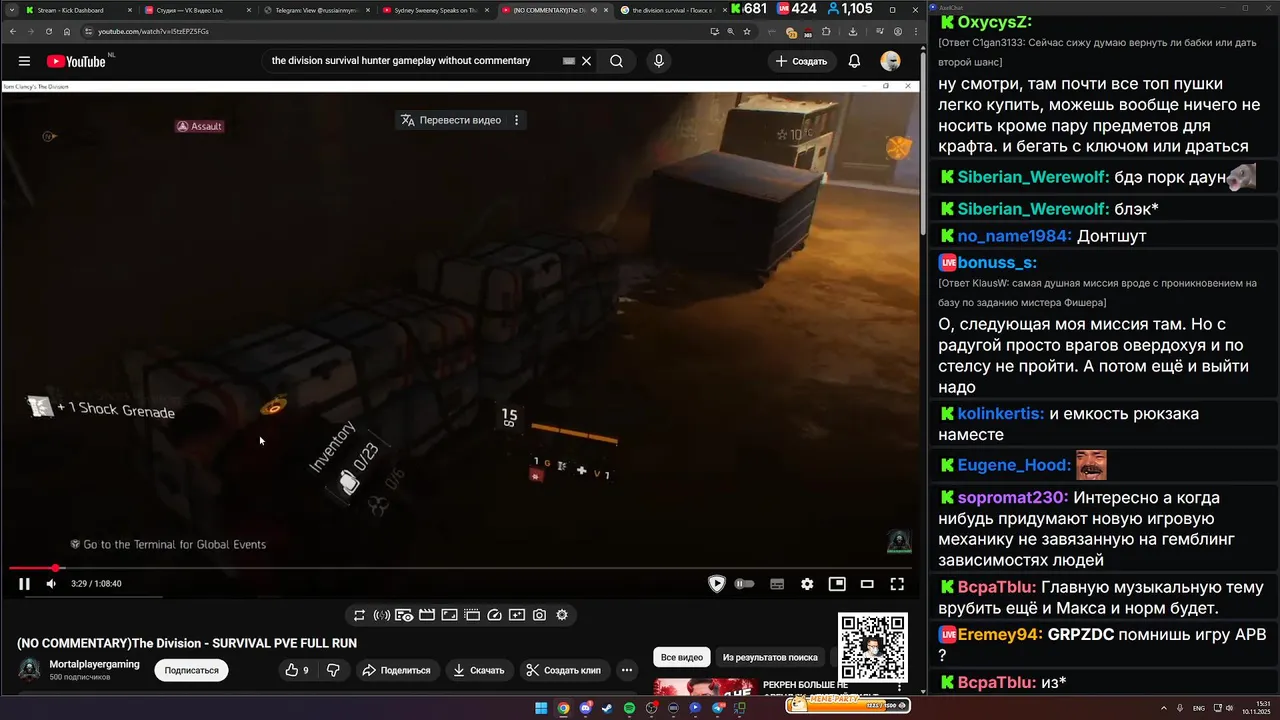This screenshot has width=1280, height=720.
Task: Click the resize player icon in toolbar
Action: pos(449,615)
